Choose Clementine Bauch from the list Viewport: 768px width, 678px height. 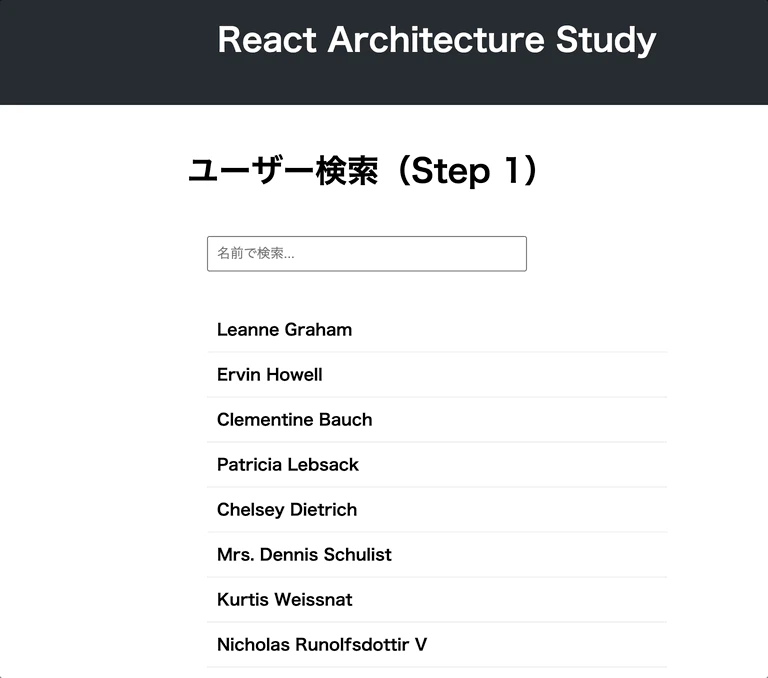pos(437,420)
